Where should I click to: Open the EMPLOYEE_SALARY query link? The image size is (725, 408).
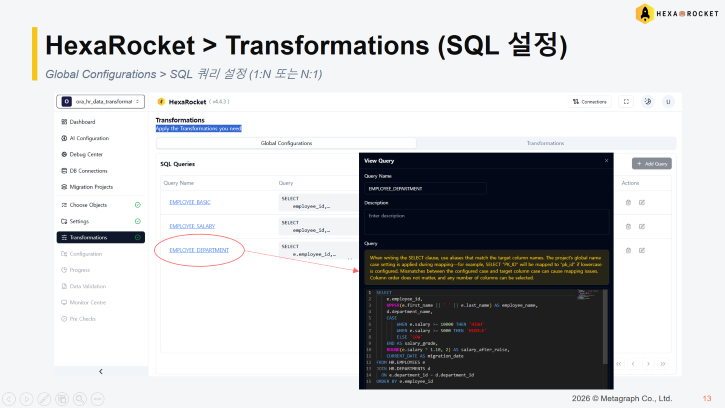(x=192, y=226)
